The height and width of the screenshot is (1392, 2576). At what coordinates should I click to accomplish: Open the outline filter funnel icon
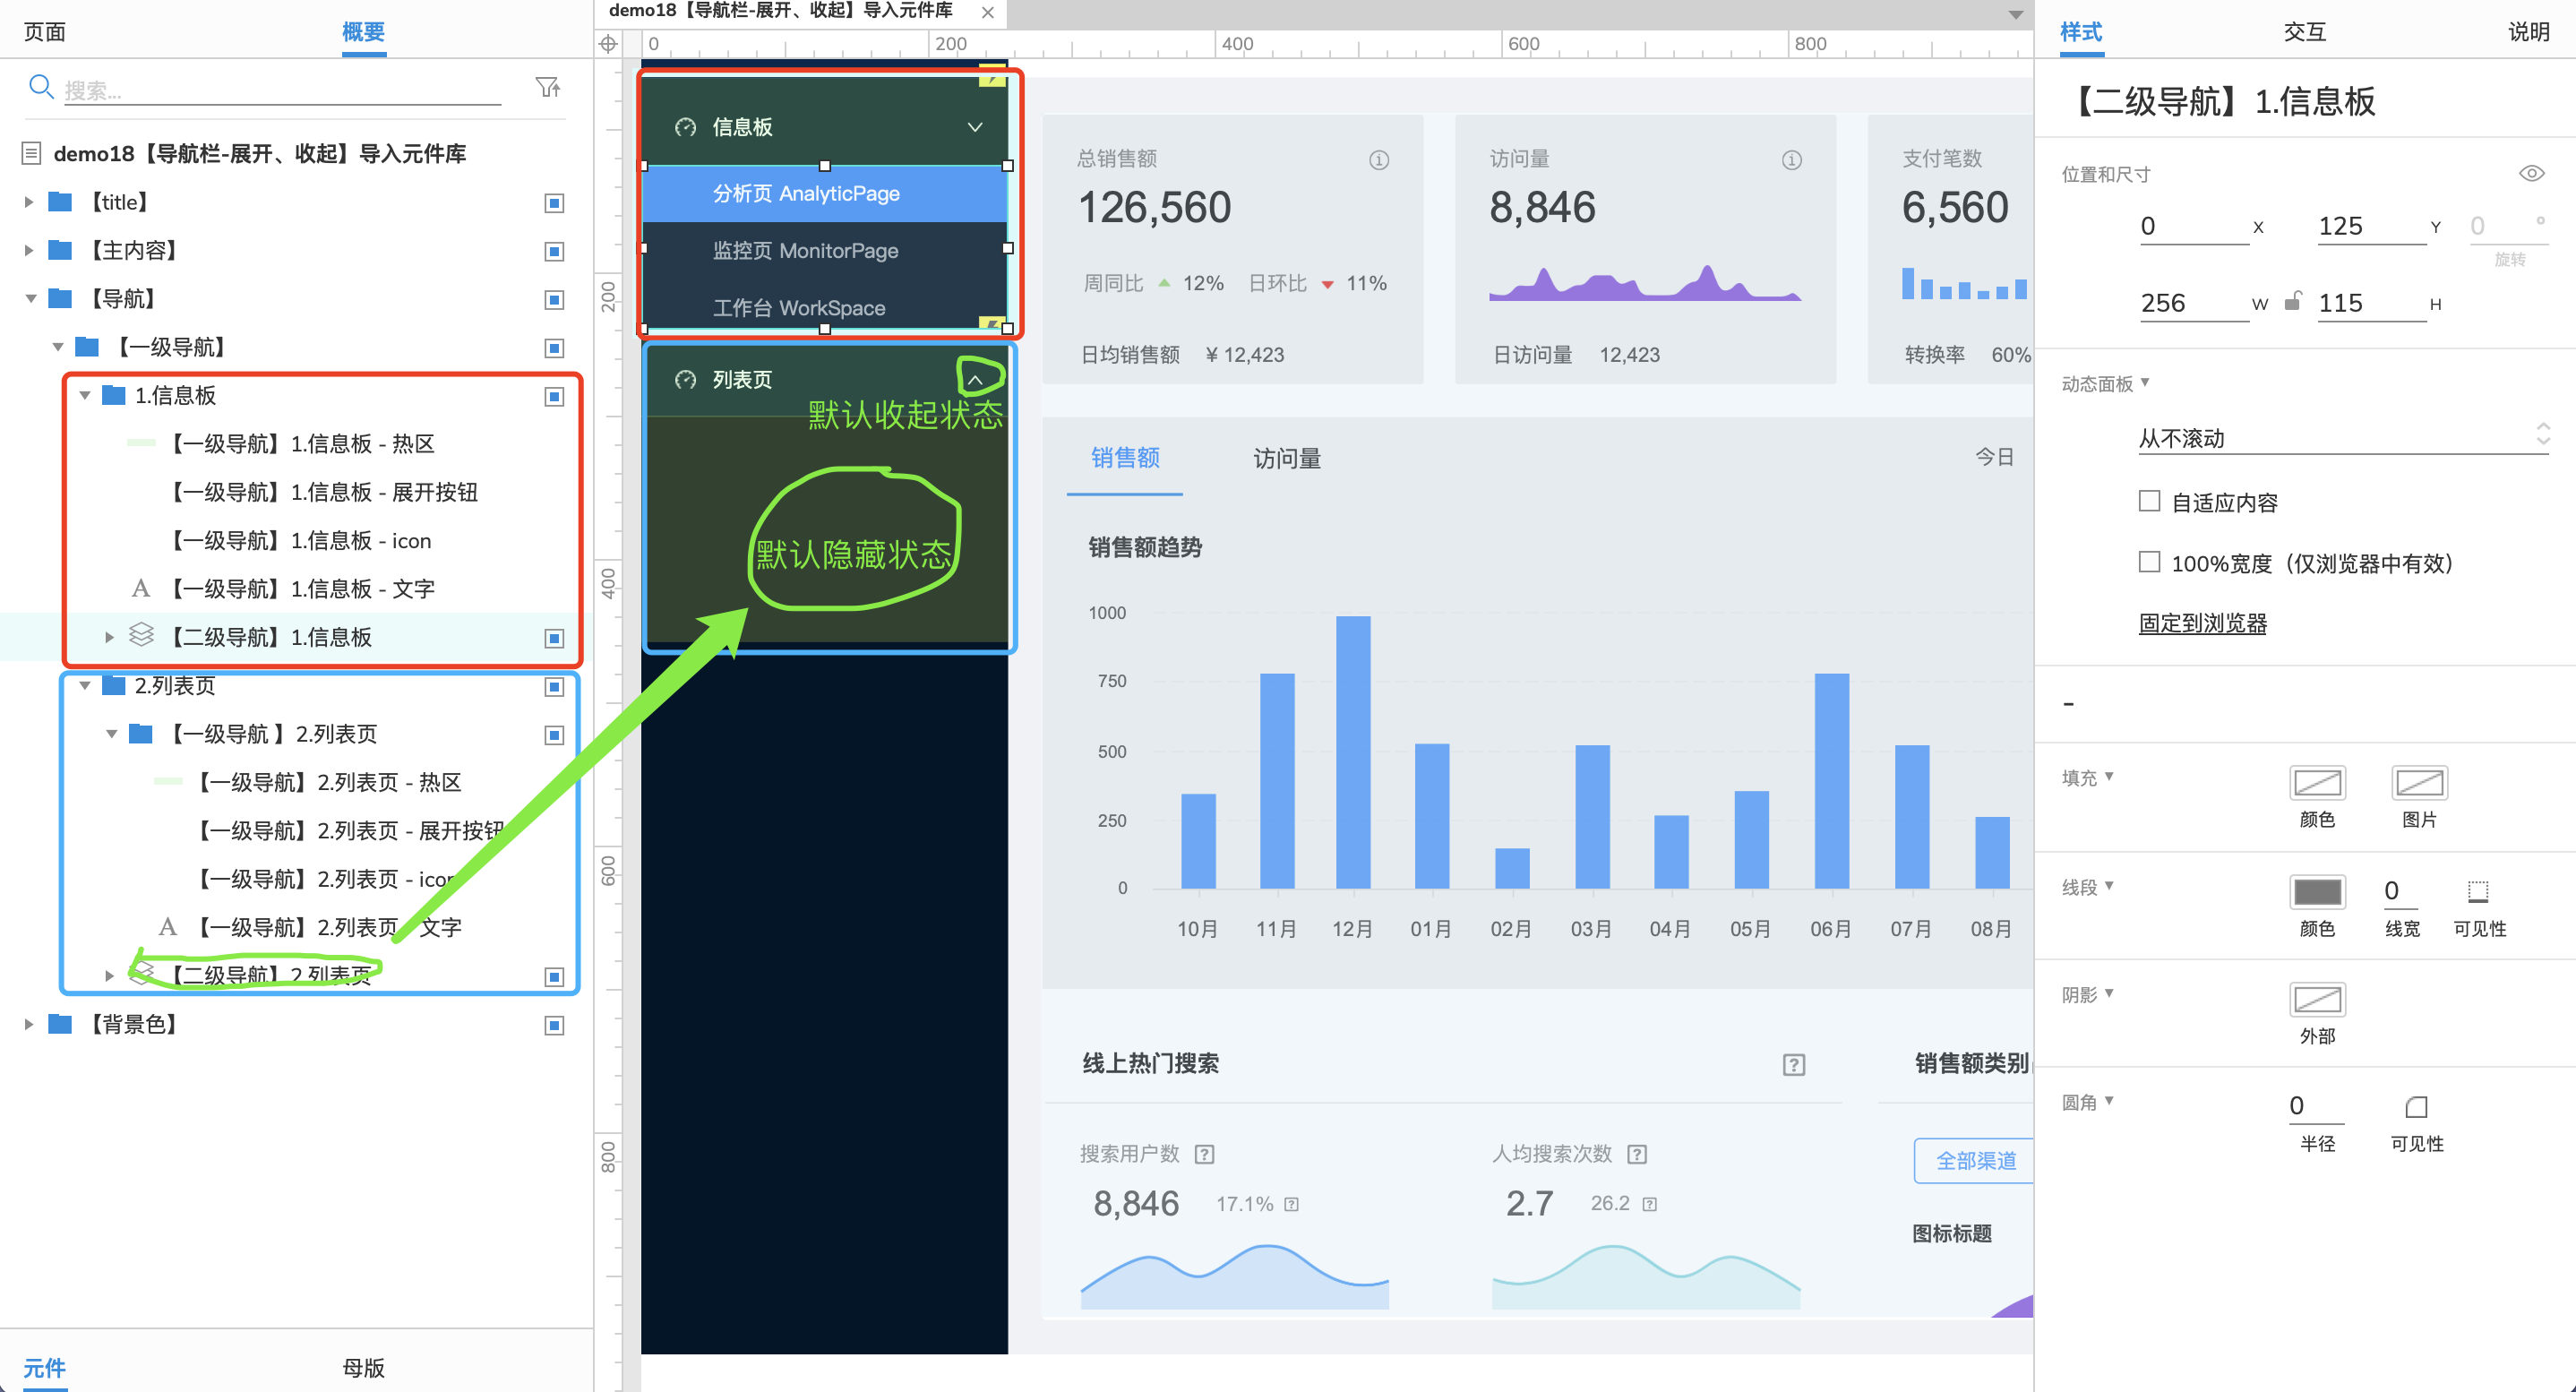(547, 87)
